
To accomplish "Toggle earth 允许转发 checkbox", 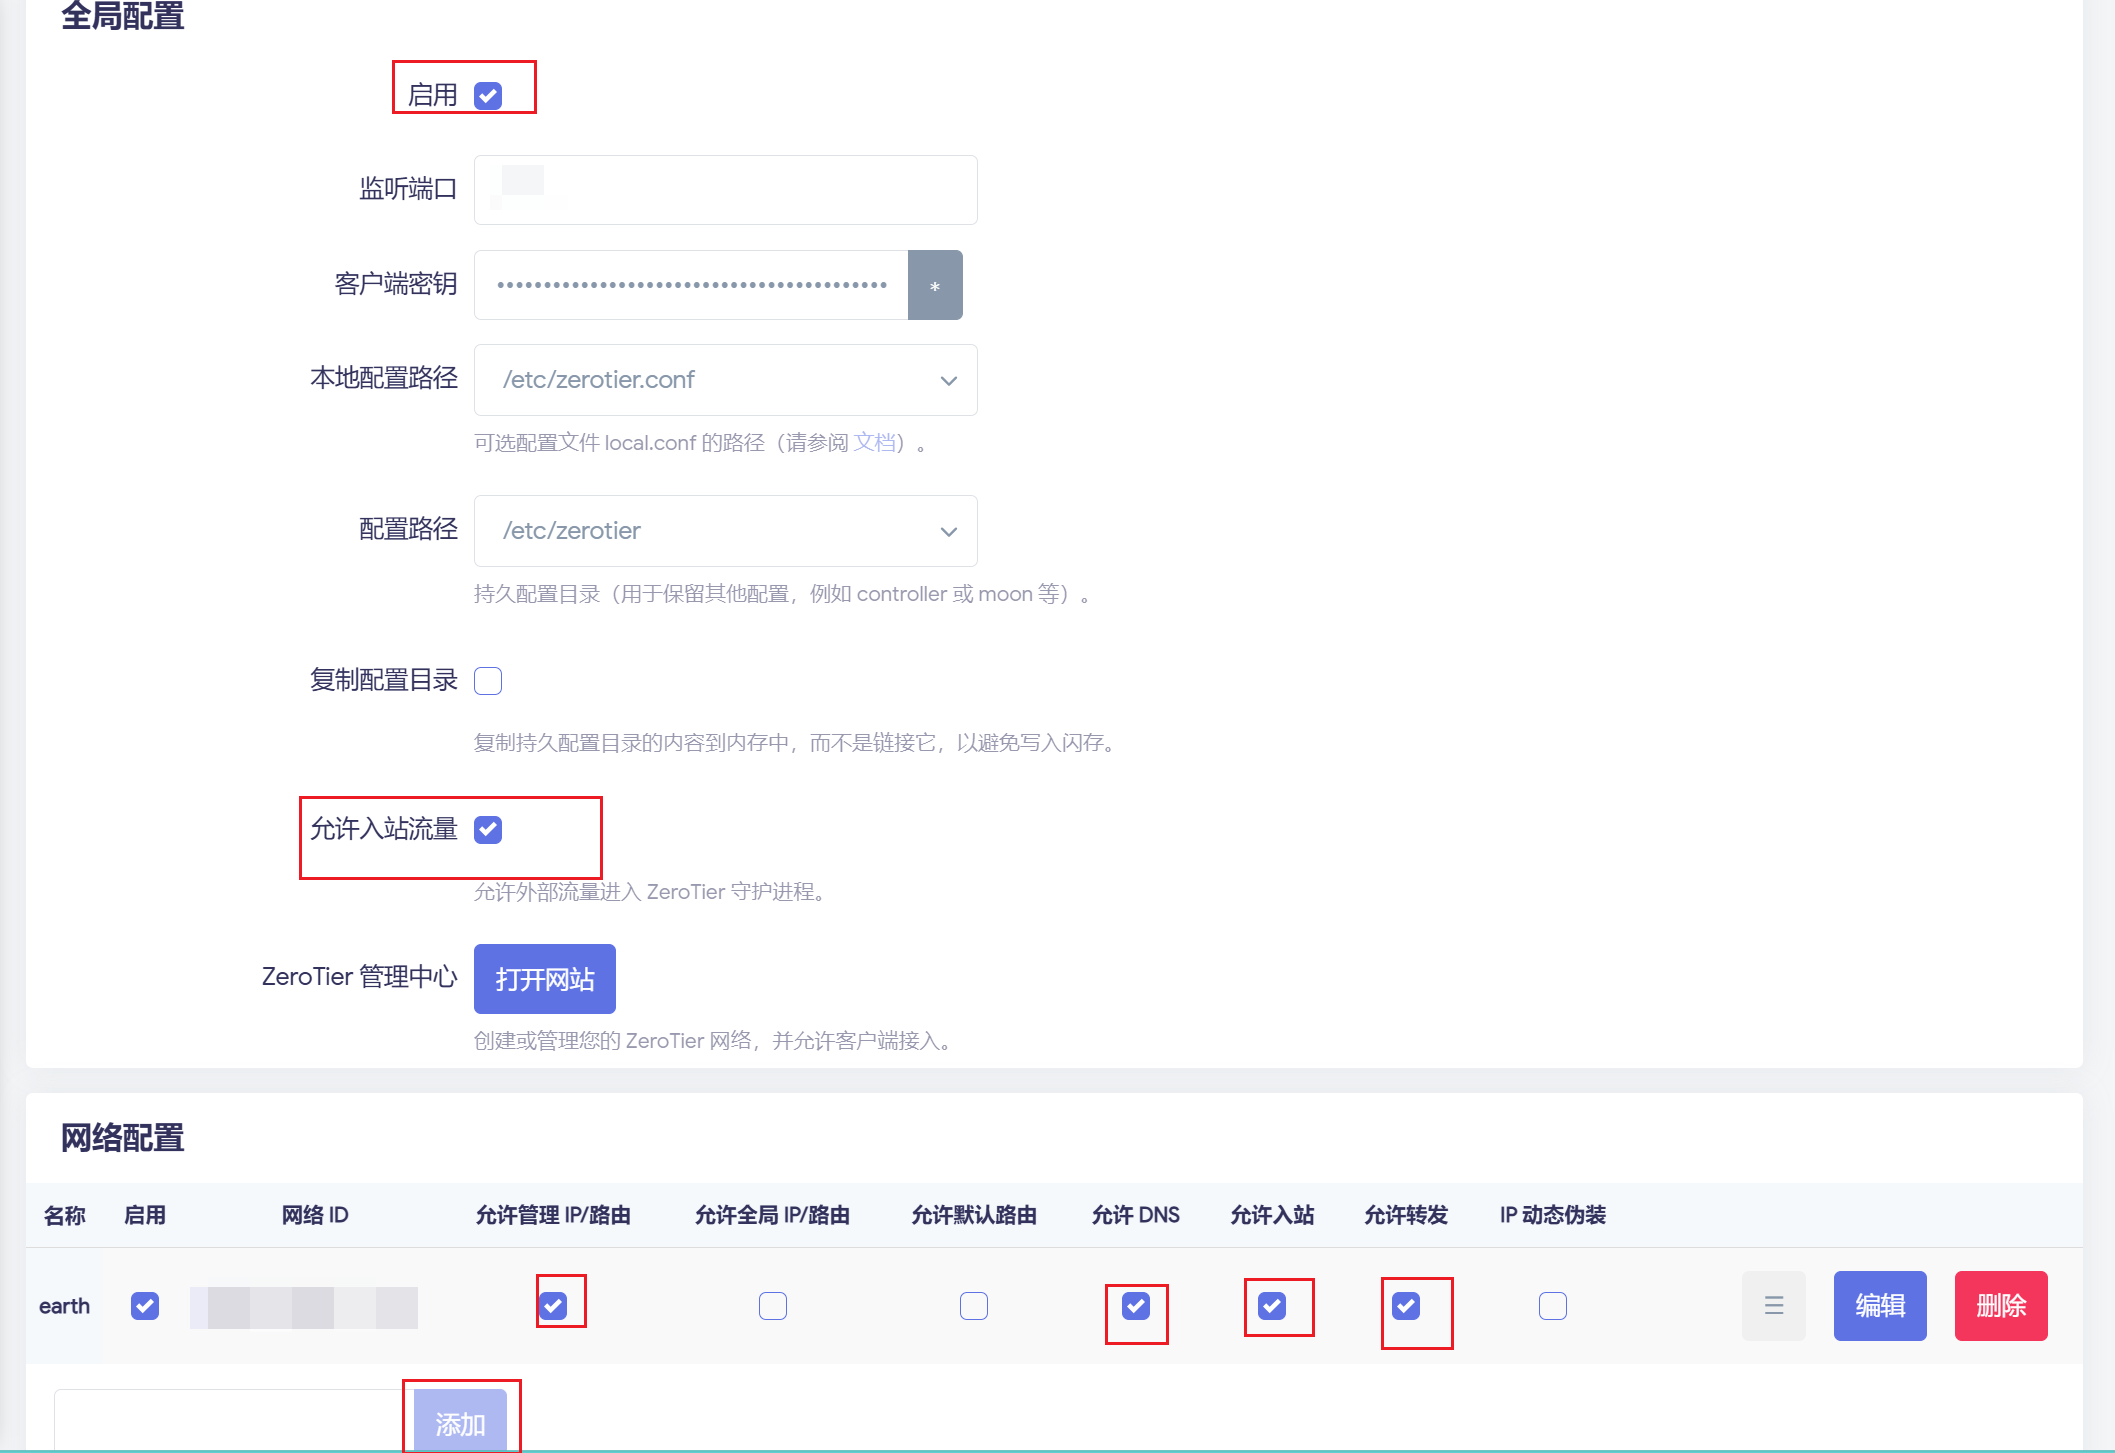I will pos(1406,1306).
